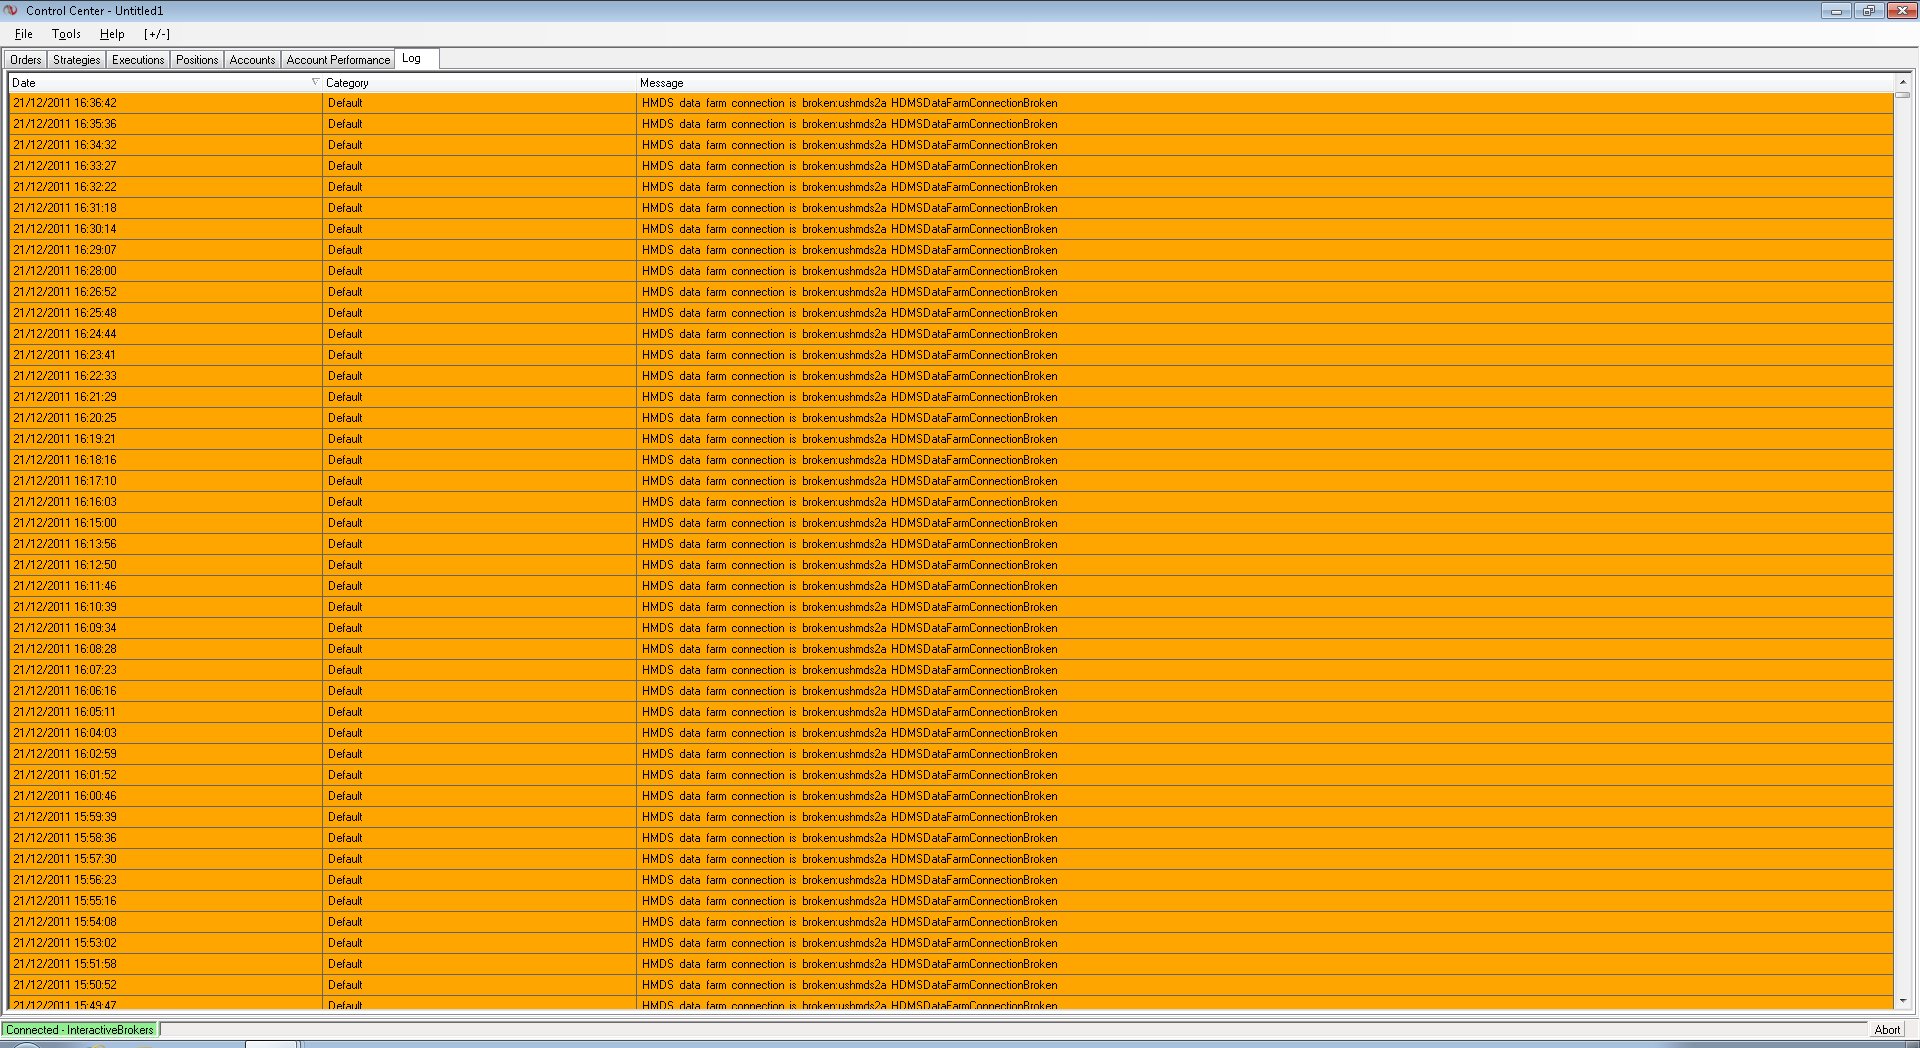
Task: Open the File menu
Action: pyautogui.click(x=24, y=34)
